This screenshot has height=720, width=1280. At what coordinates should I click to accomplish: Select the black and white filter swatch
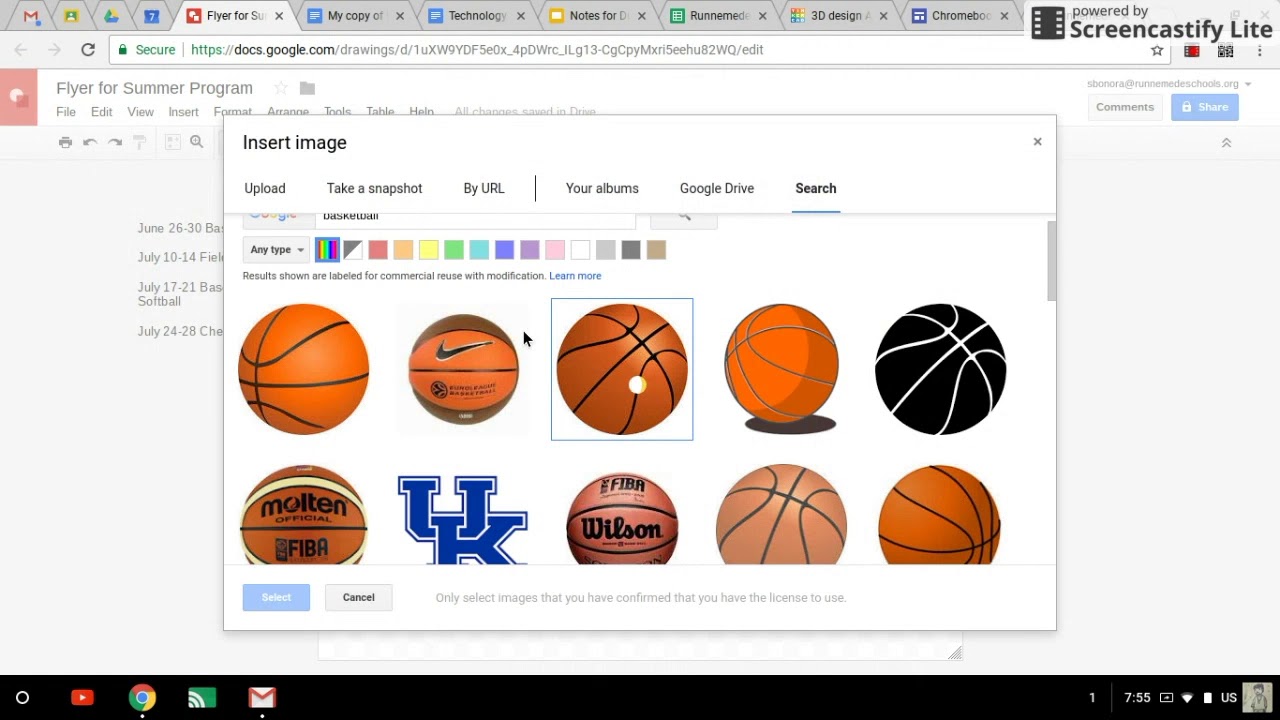click(353, 250)
